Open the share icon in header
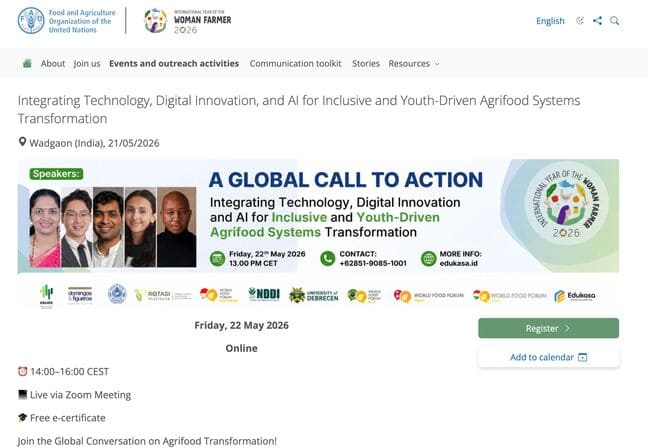648x448 pixels. [x=597, y=21]
